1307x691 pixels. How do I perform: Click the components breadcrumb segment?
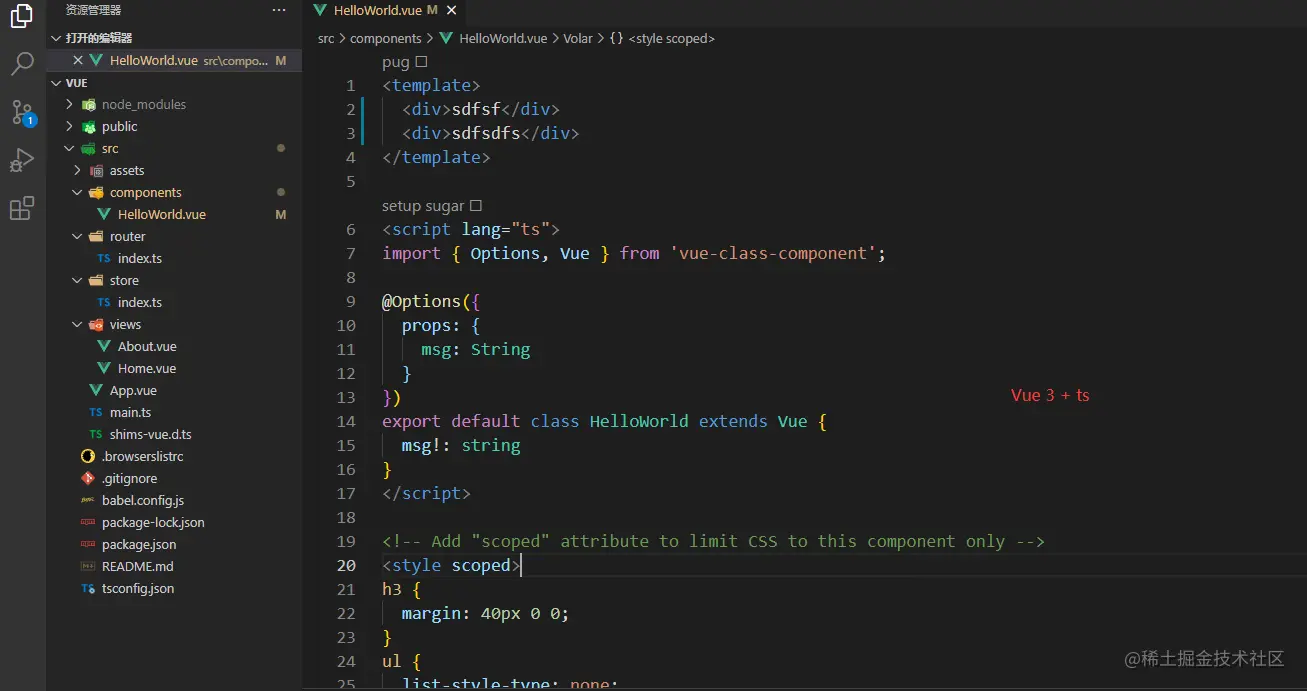(386, 38)
